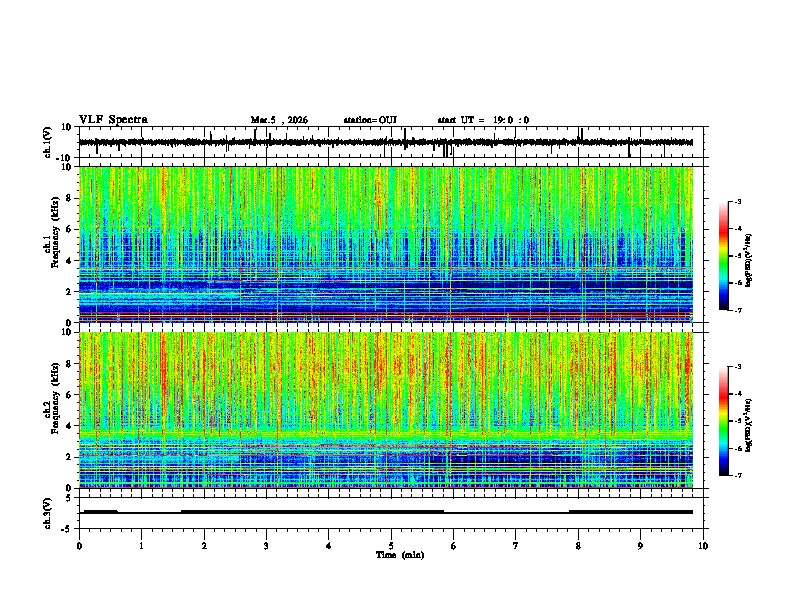Click the '4' frequency tick on ch.2 spectrogram
The image size is (792, 612).
click(x=69, y=426)
